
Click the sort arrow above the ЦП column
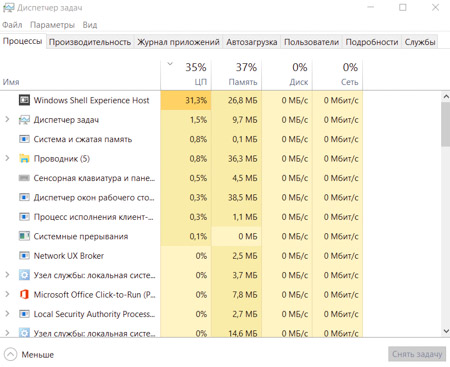pyautogui.click(x=170, y=63)
